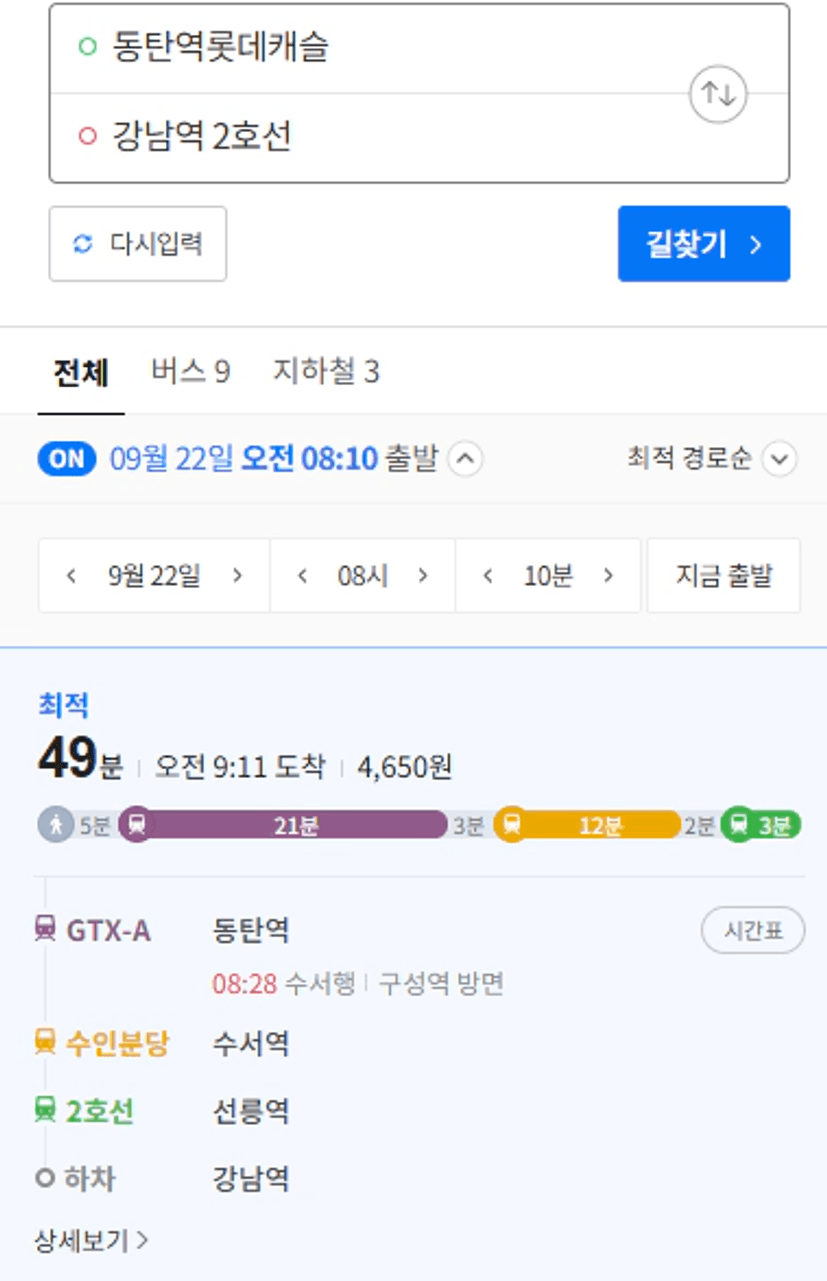Click the yellow 수인분당 train icon in route bar
The width and height of the screenshot is (827, 1281).
pyautogui.click(x=511, y=825)
